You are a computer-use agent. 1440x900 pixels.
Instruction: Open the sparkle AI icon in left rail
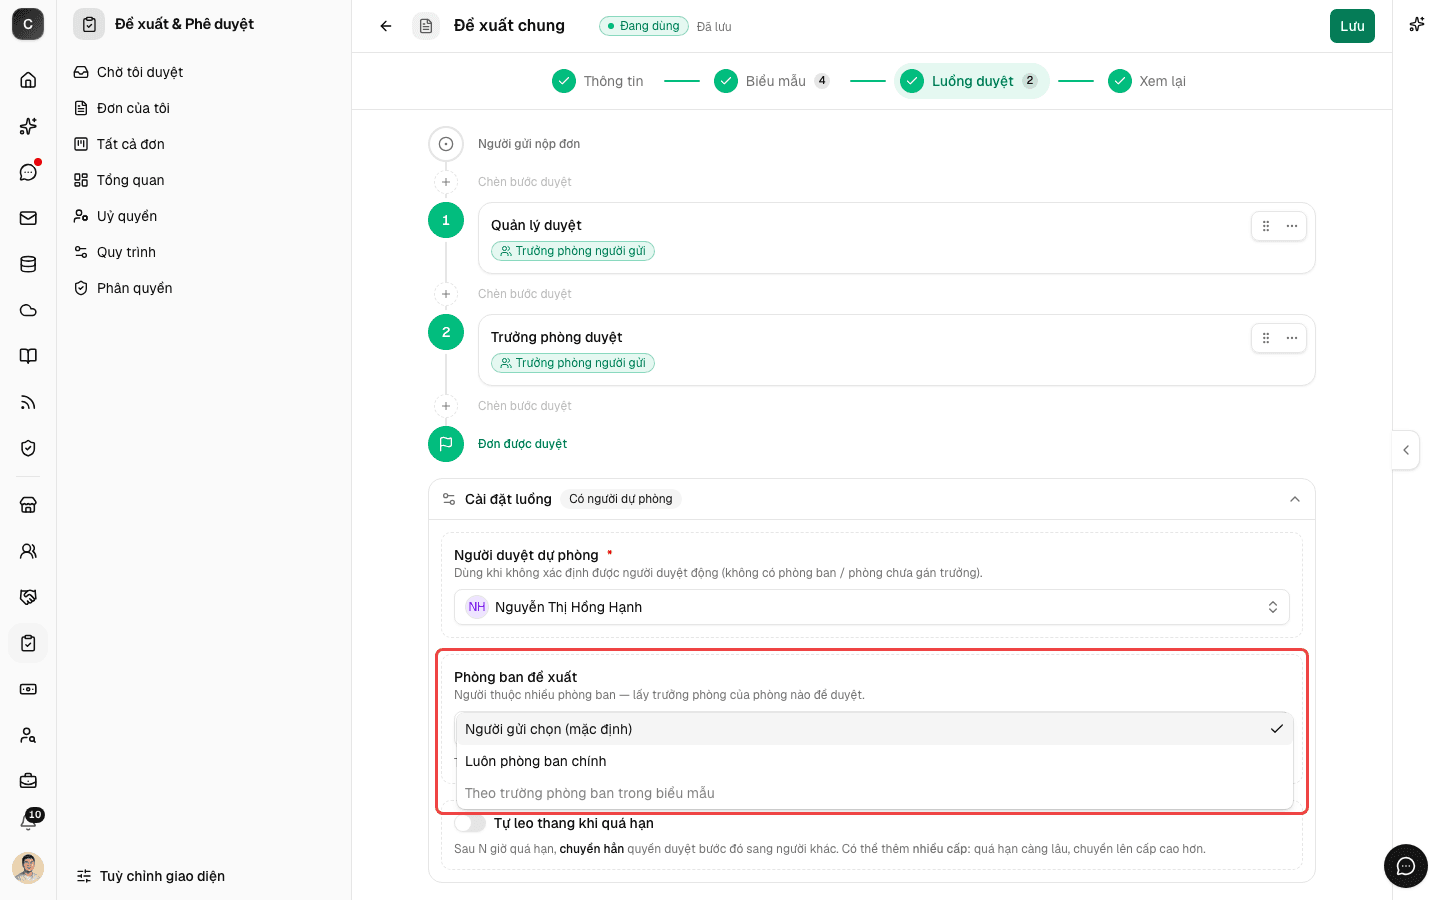28,126
